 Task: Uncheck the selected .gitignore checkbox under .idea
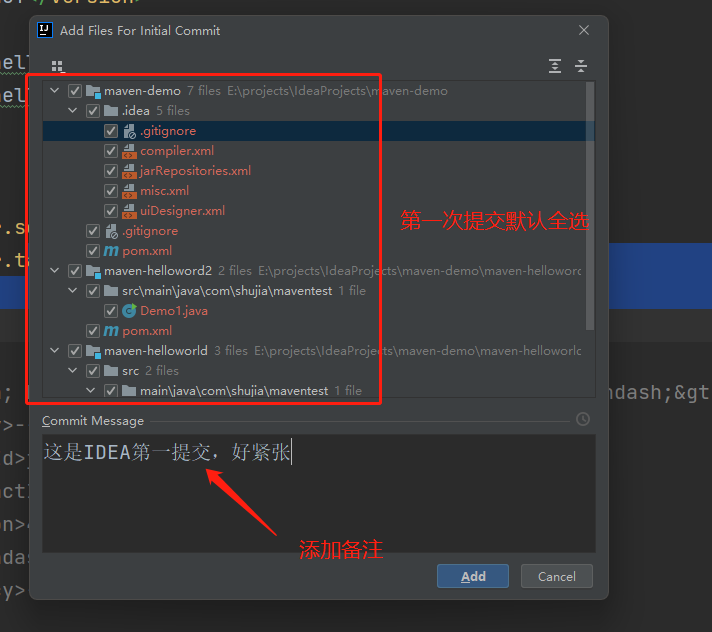[x=111, y=131]
